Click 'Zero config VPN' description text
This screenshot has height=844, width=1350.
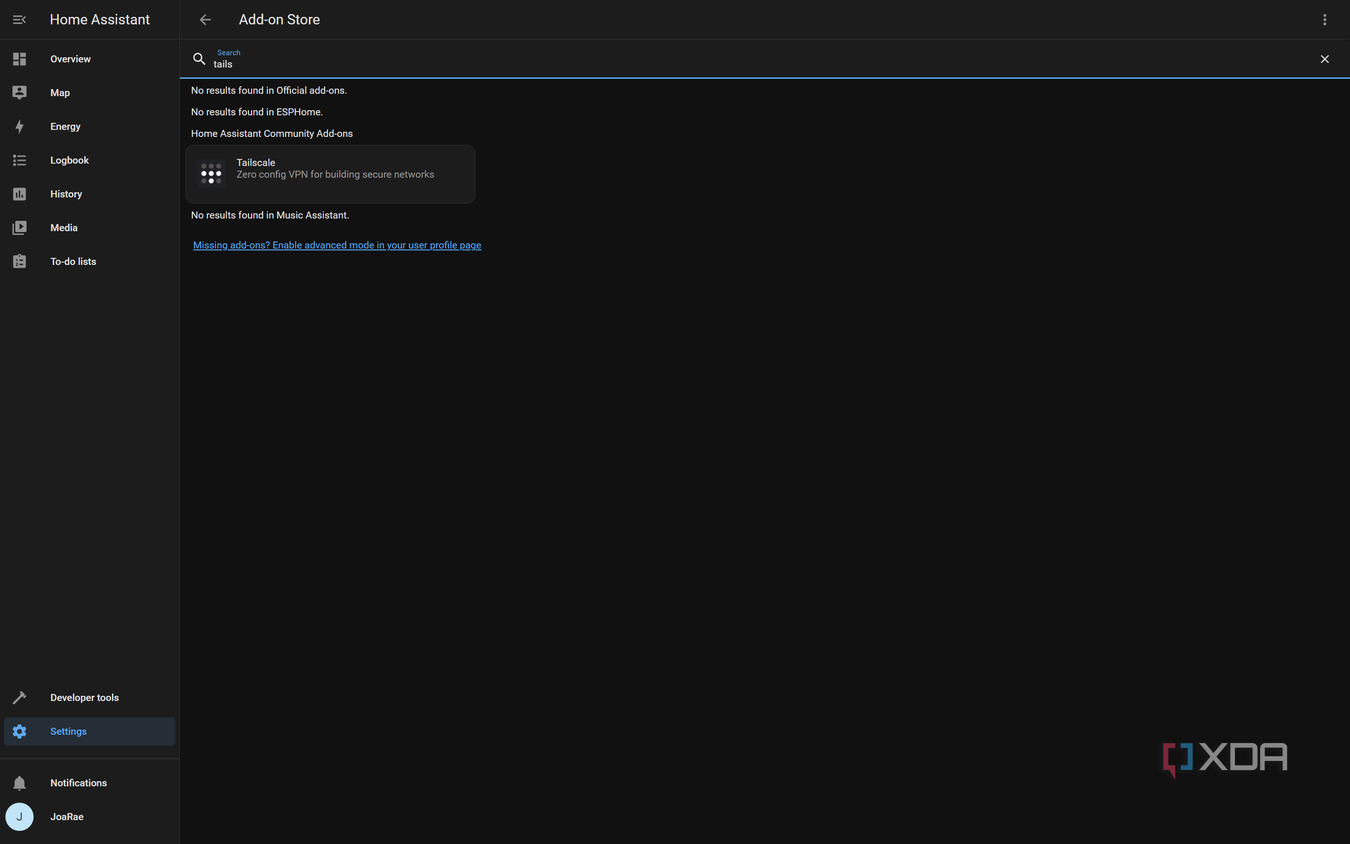point(335,175)
